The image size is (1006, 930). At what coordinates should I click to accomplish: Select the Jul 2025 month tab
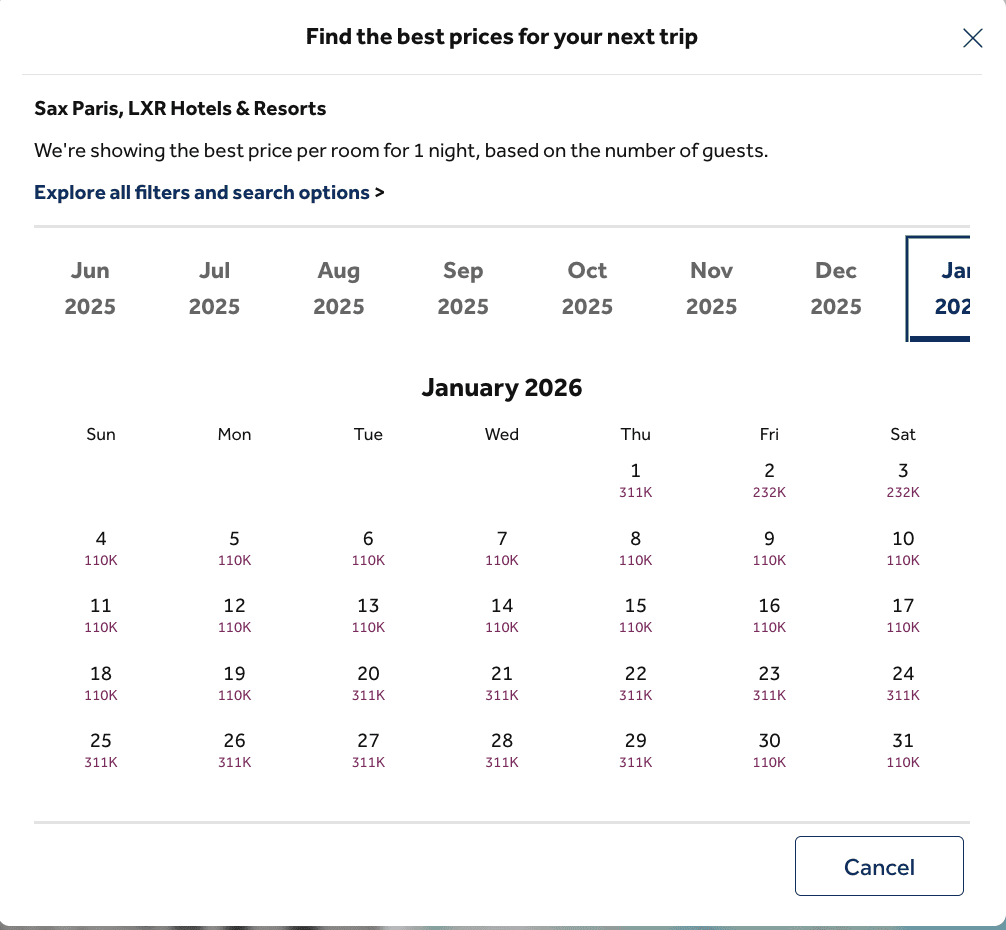pos(214,288)
